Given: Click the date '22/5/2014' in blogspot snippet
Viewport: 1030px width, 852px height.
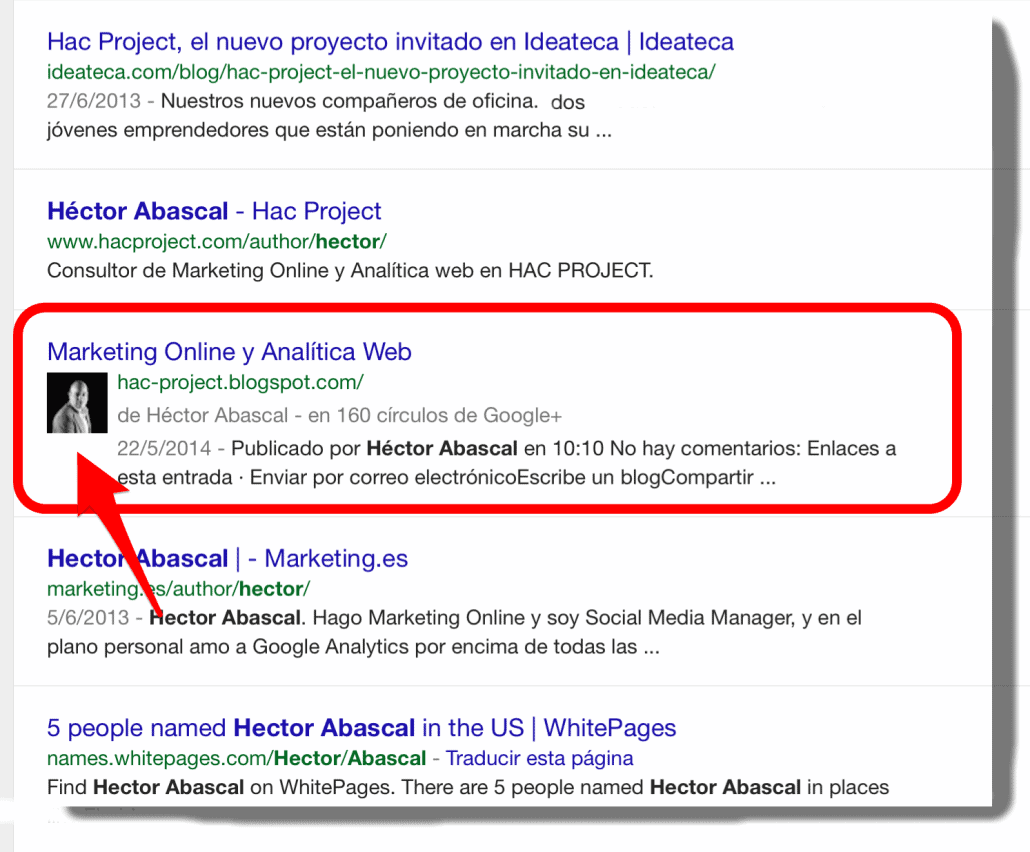Looking at the screenshot, I should pyautogui.click(x=164, y=448).
